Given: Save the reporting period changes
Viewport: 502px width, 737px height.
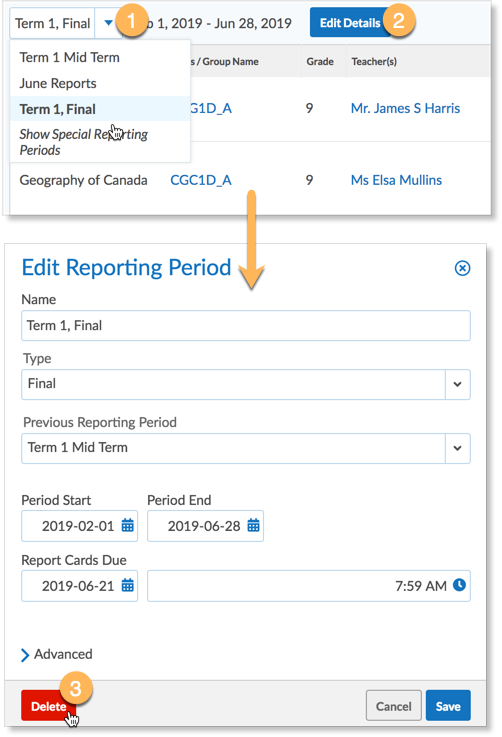Looking at the screenshot, I should click(x=448, y=706).
